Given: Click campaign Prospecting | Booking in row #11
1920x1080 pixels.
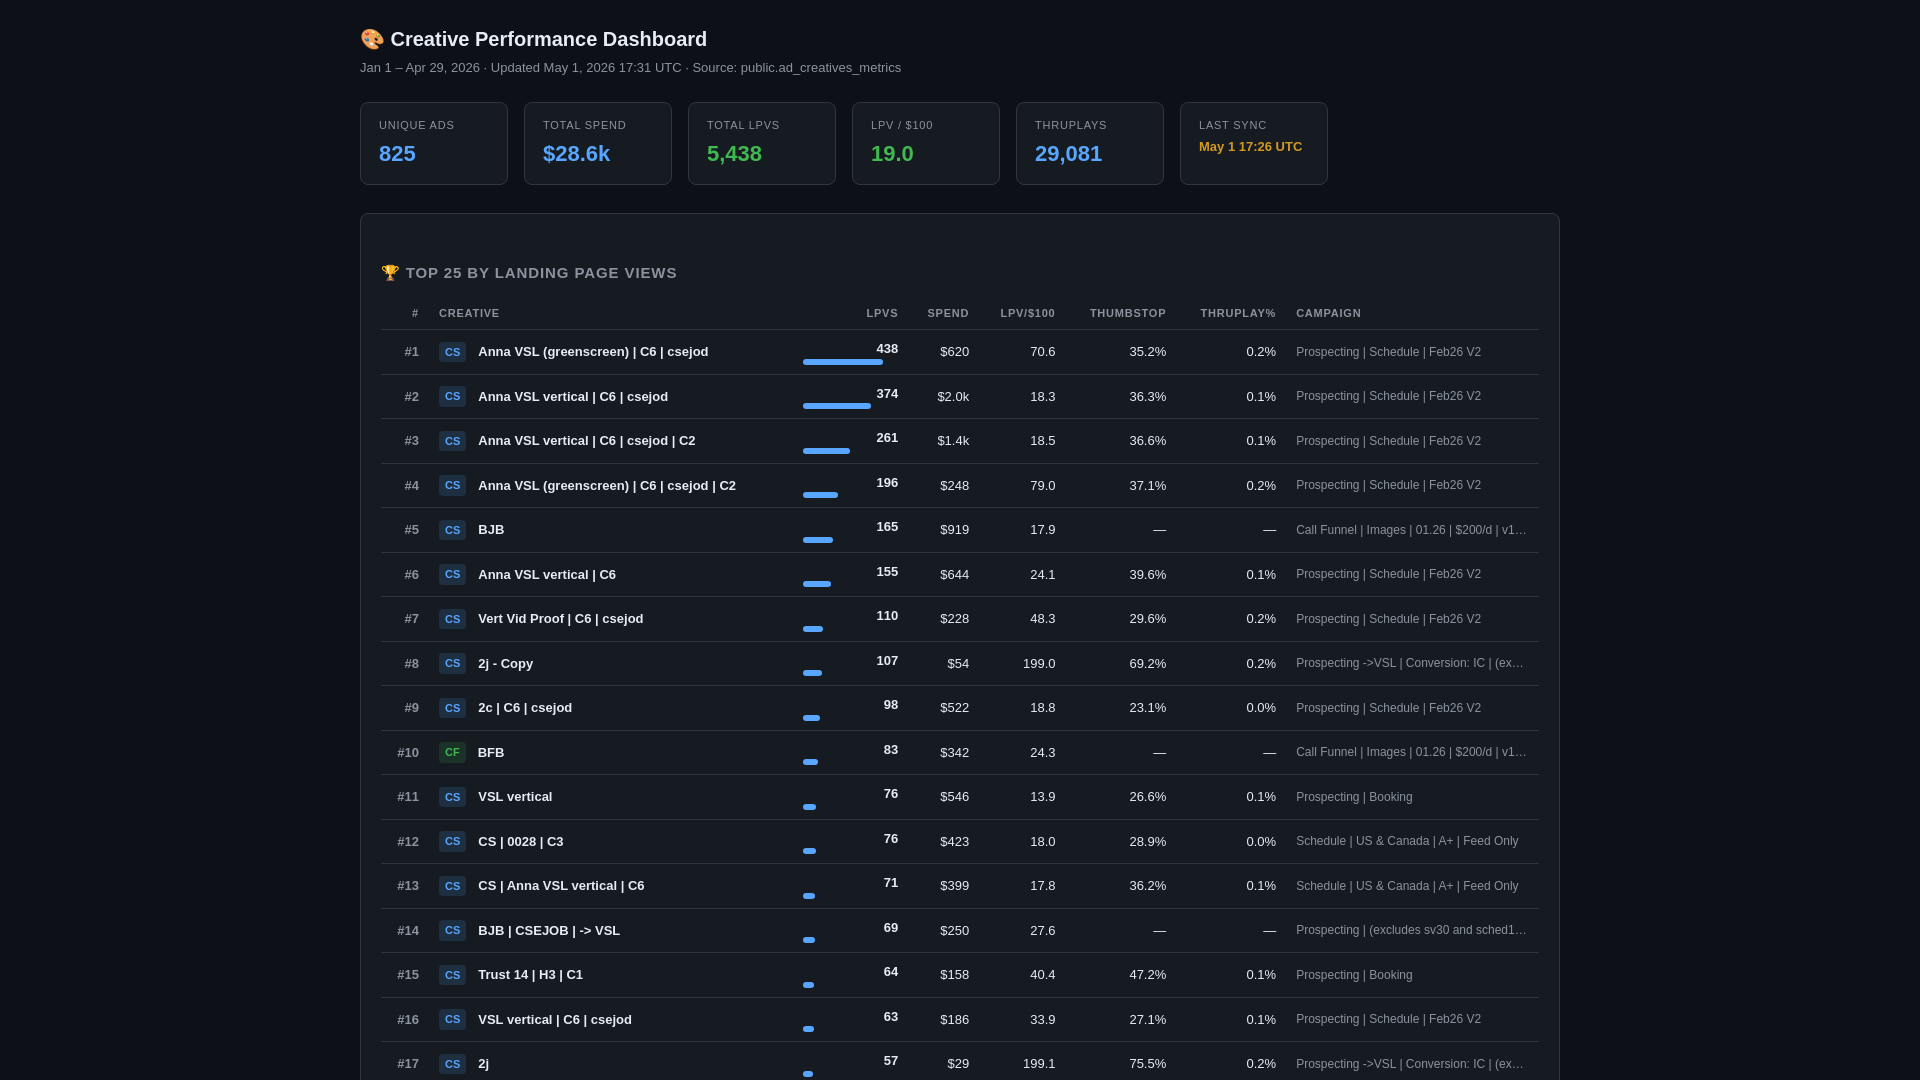Looking at the screenshot, I should [1354, 797].
